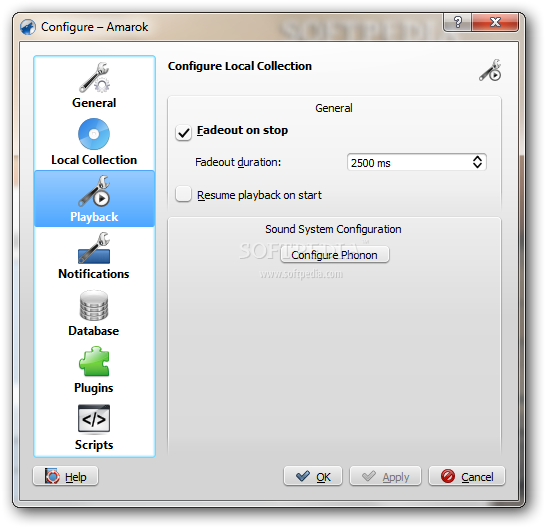
Task: Click the Amarok wolf icon in title bar
Action: [28, 27]
